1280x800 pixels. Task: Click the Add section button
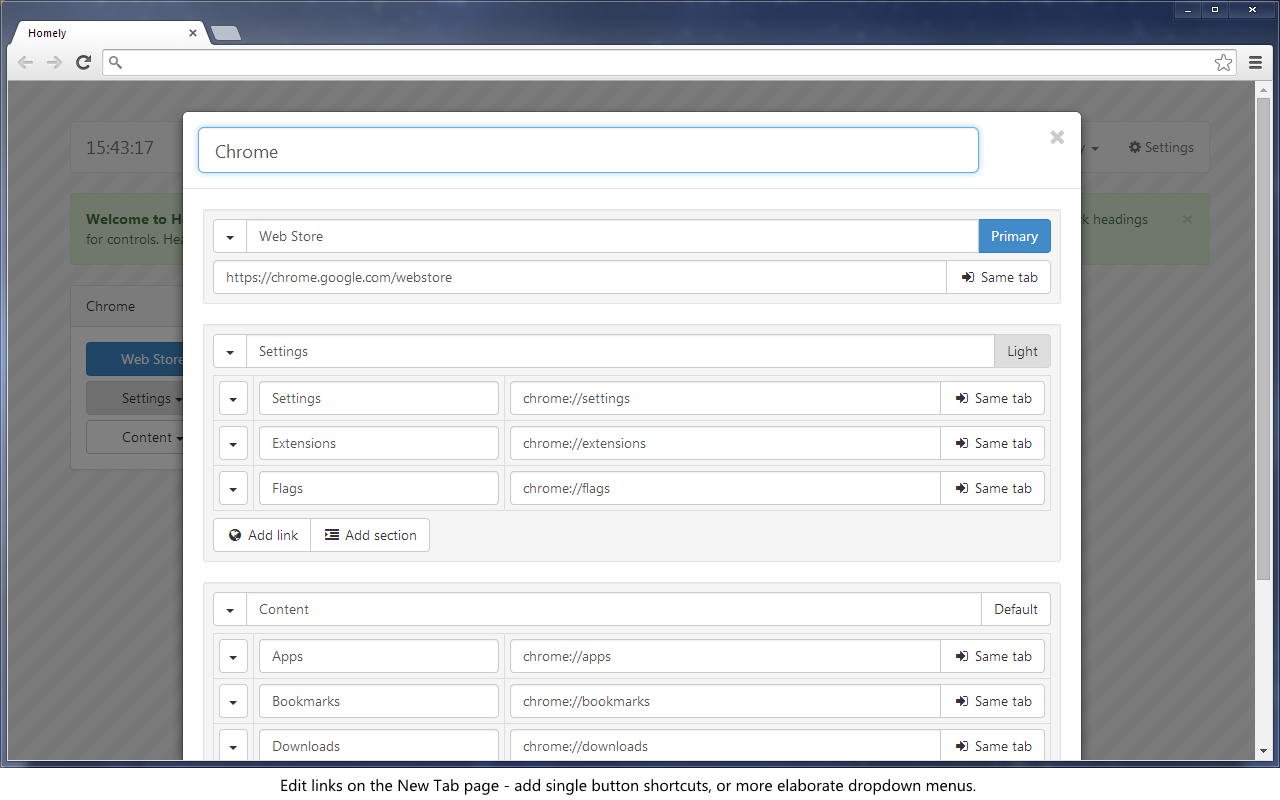pyautogui.click(x=370, y=535)
